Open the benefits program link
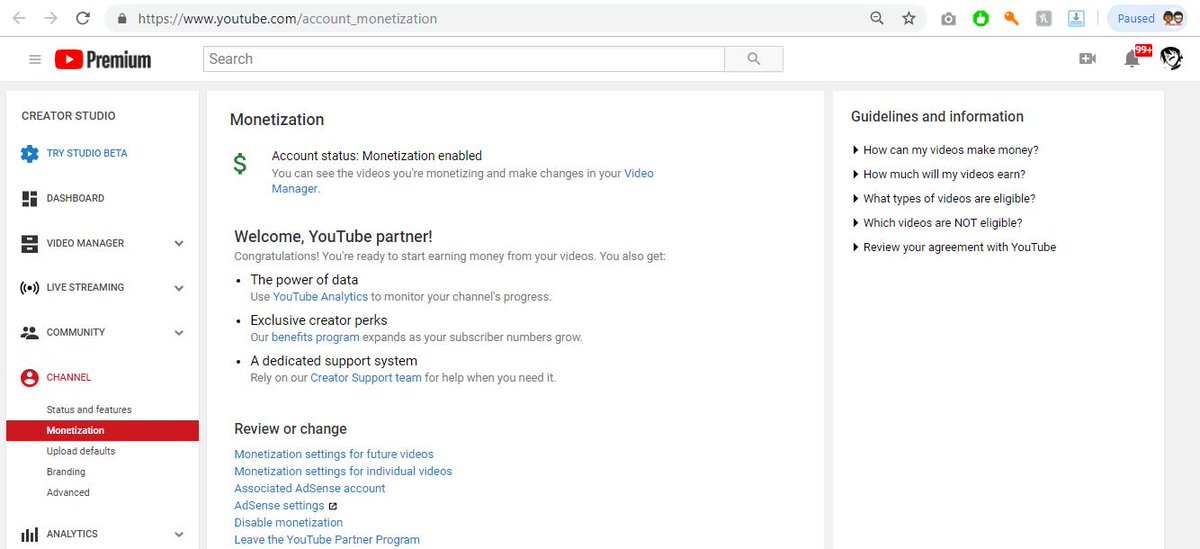 [315, 338]
